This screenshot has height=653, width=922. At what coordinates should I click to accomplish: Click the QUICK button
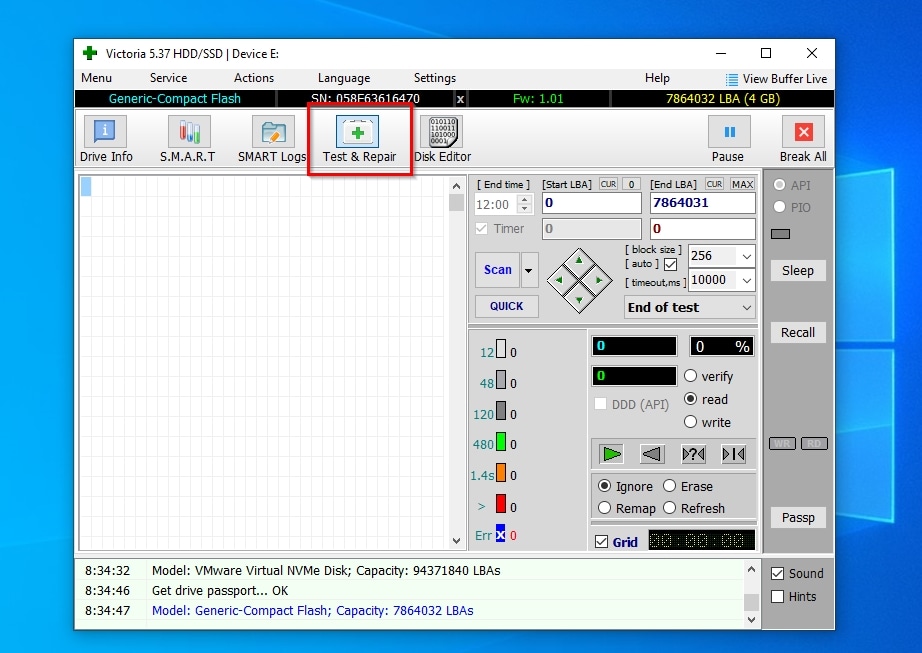506,306
